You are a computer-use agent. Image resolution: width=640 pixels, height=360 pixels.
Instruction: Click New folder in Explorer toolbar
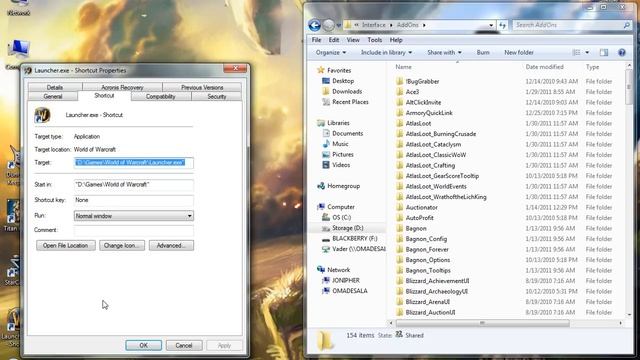[519, 52]
